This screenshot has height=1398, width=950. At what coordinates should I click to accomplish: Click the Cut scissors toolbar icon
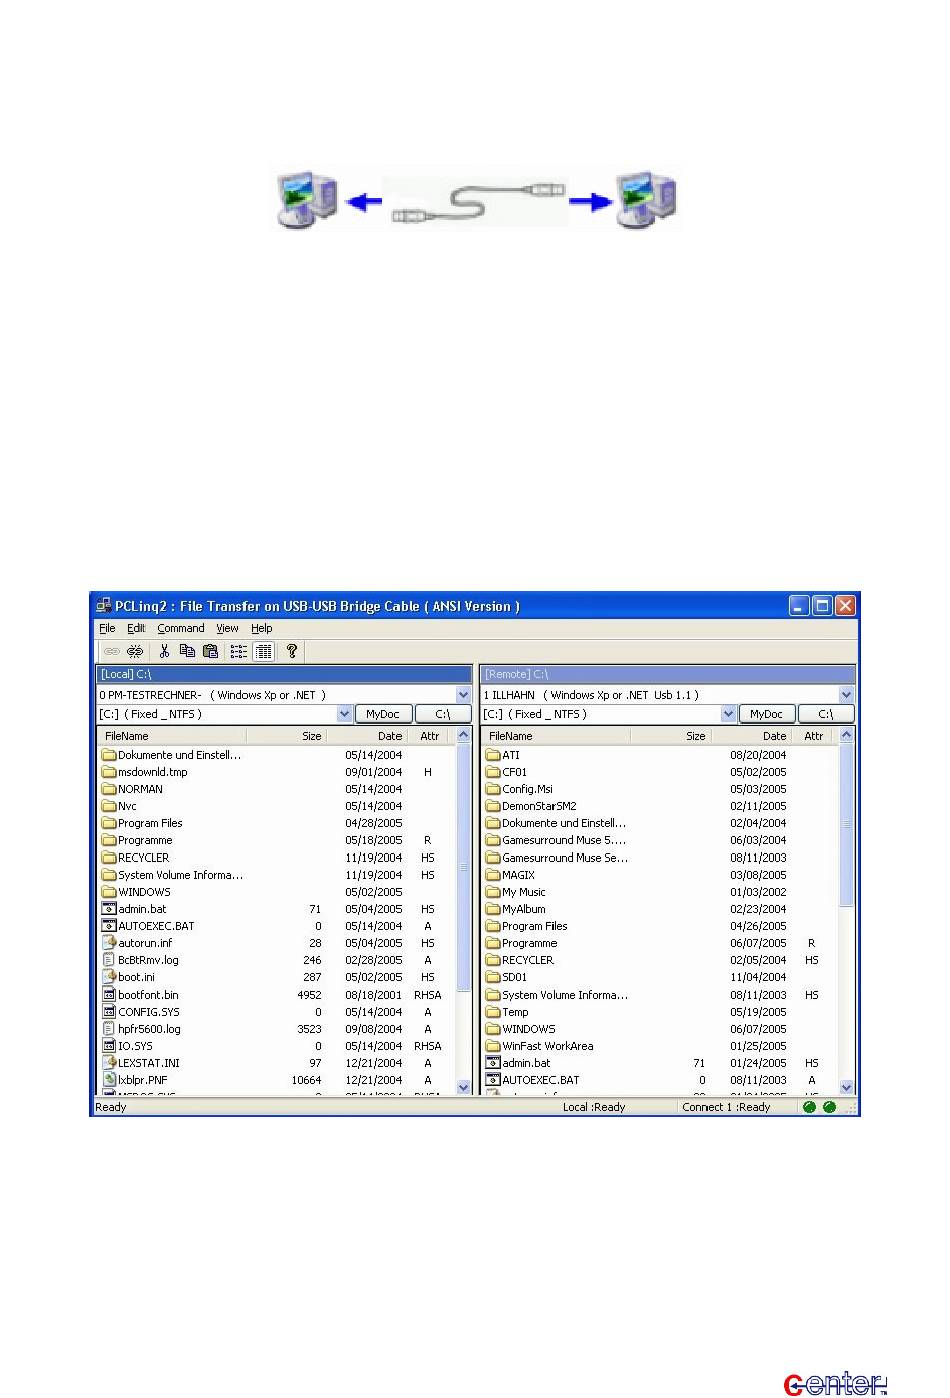pyautogui.click(x=164, y=651)
